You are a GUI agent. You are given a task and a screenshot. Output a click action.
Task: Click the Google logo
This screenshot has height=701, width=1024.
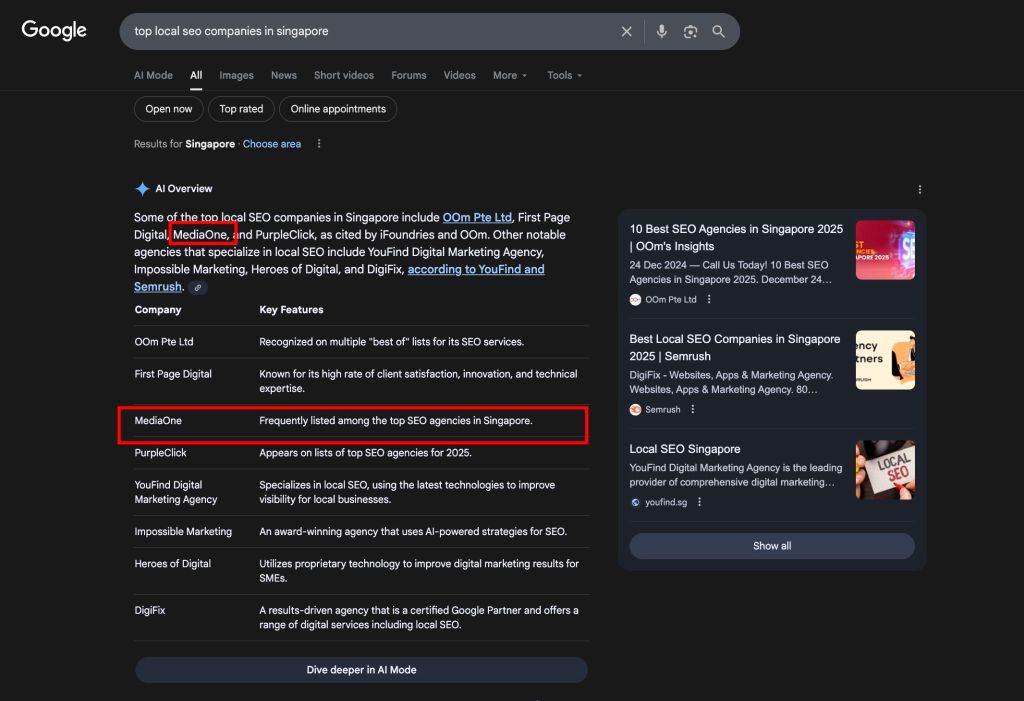click(54, 30)
